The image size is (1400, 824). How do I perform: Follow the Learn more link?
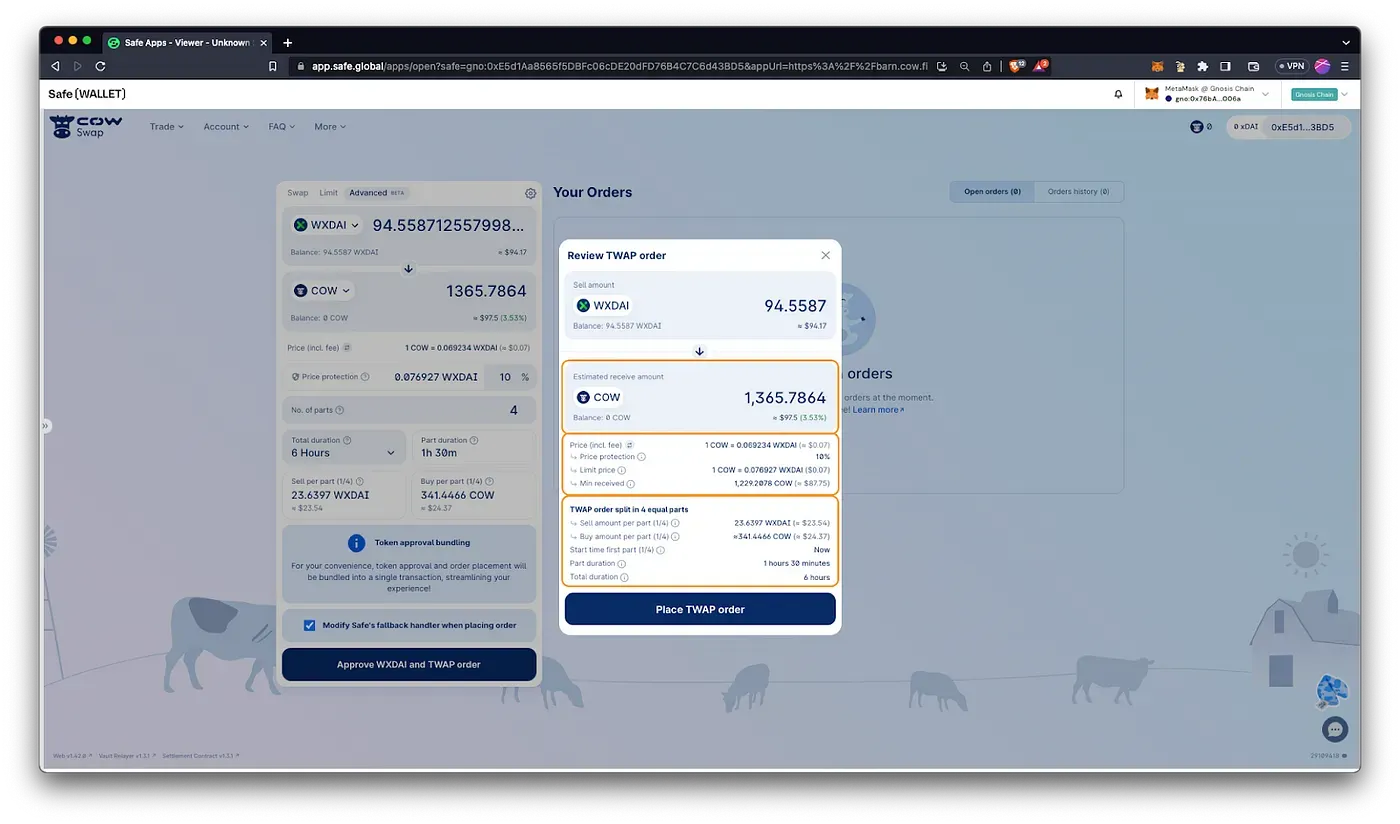878,410
